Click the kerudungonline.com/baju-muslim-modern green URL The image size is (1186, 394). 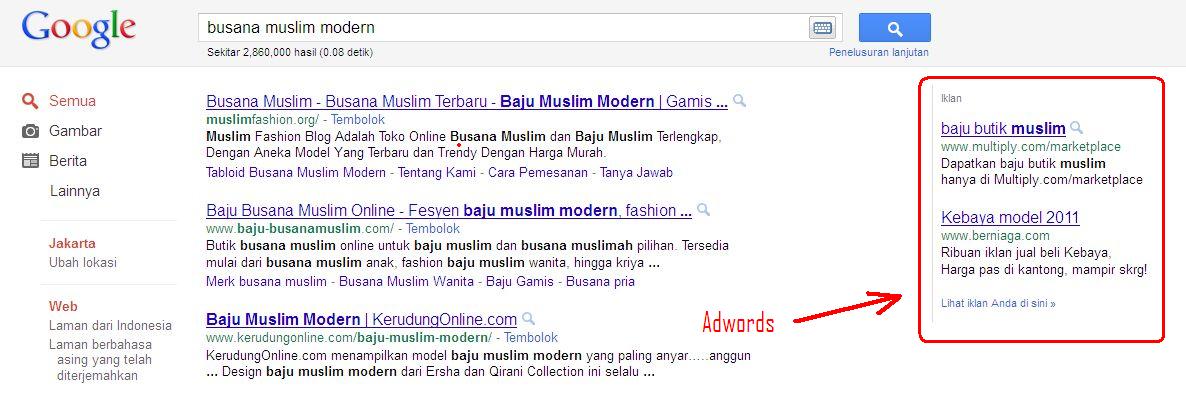pos(349,337)
